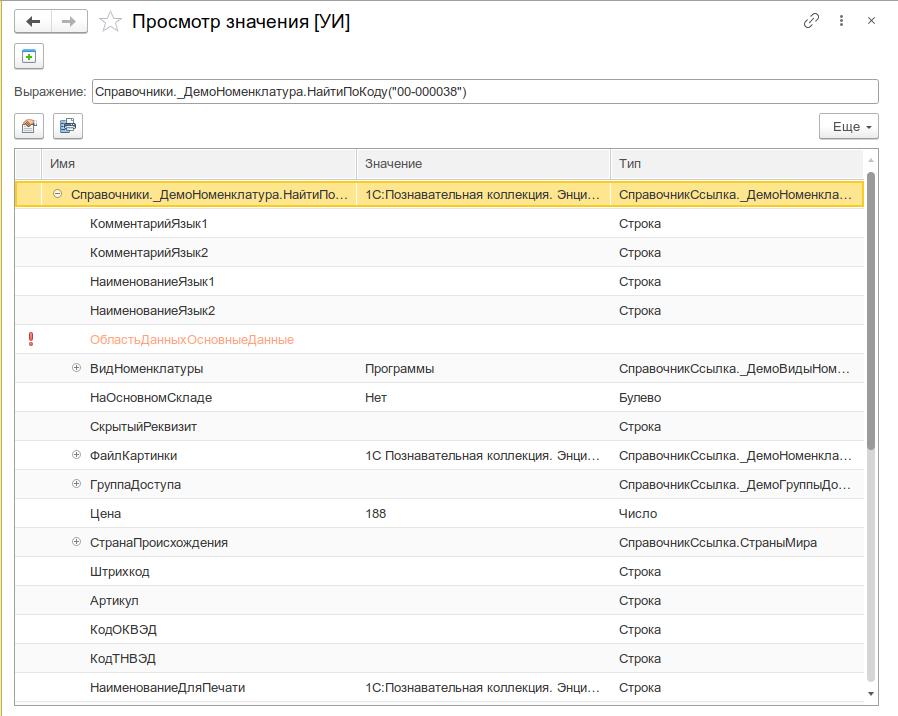Click the get link chain icon
This screenshot has width=898, height=716.
click(x=811, y=21)
